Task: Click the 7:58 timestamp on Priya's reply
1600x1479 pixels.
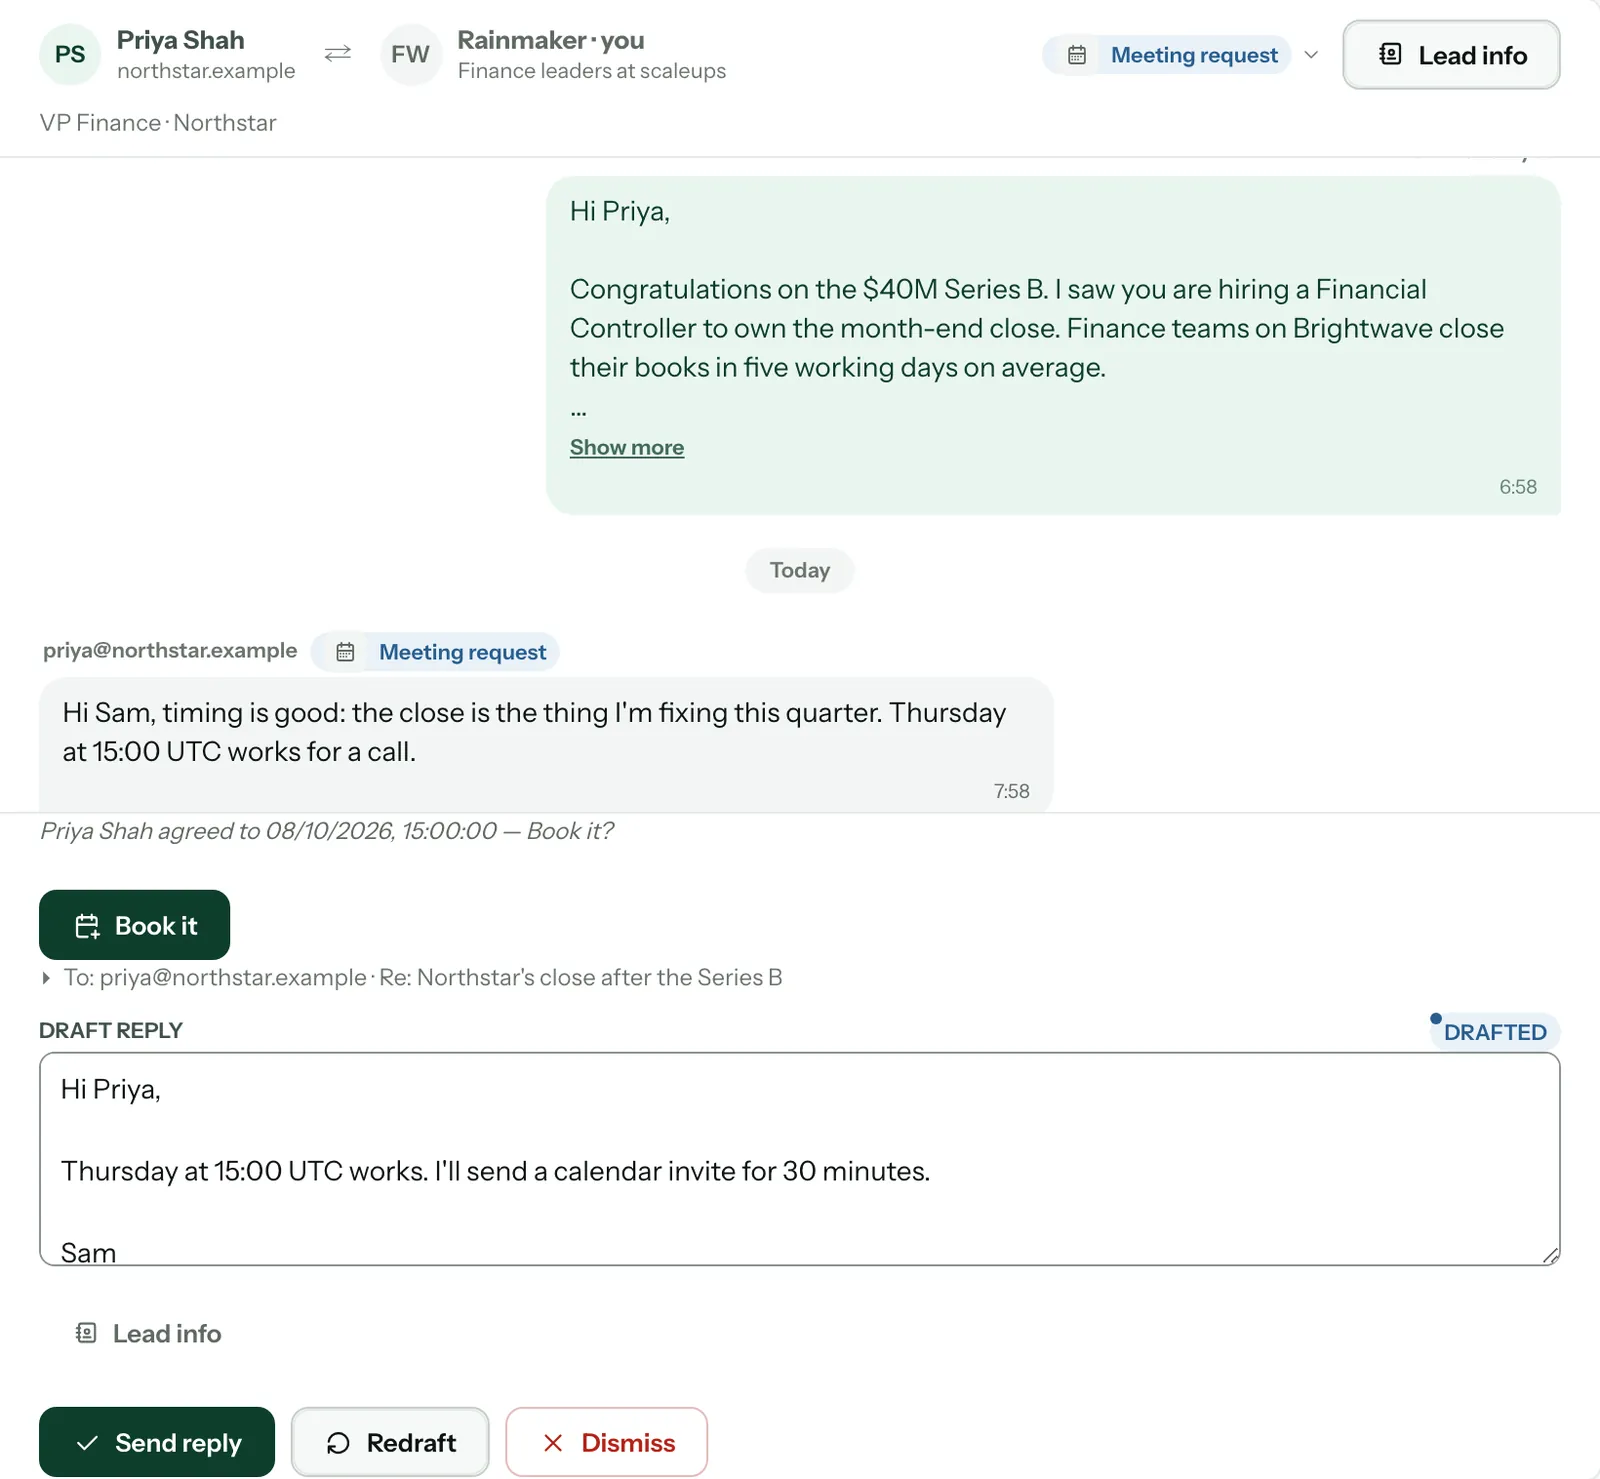Action: [1011, 791]
